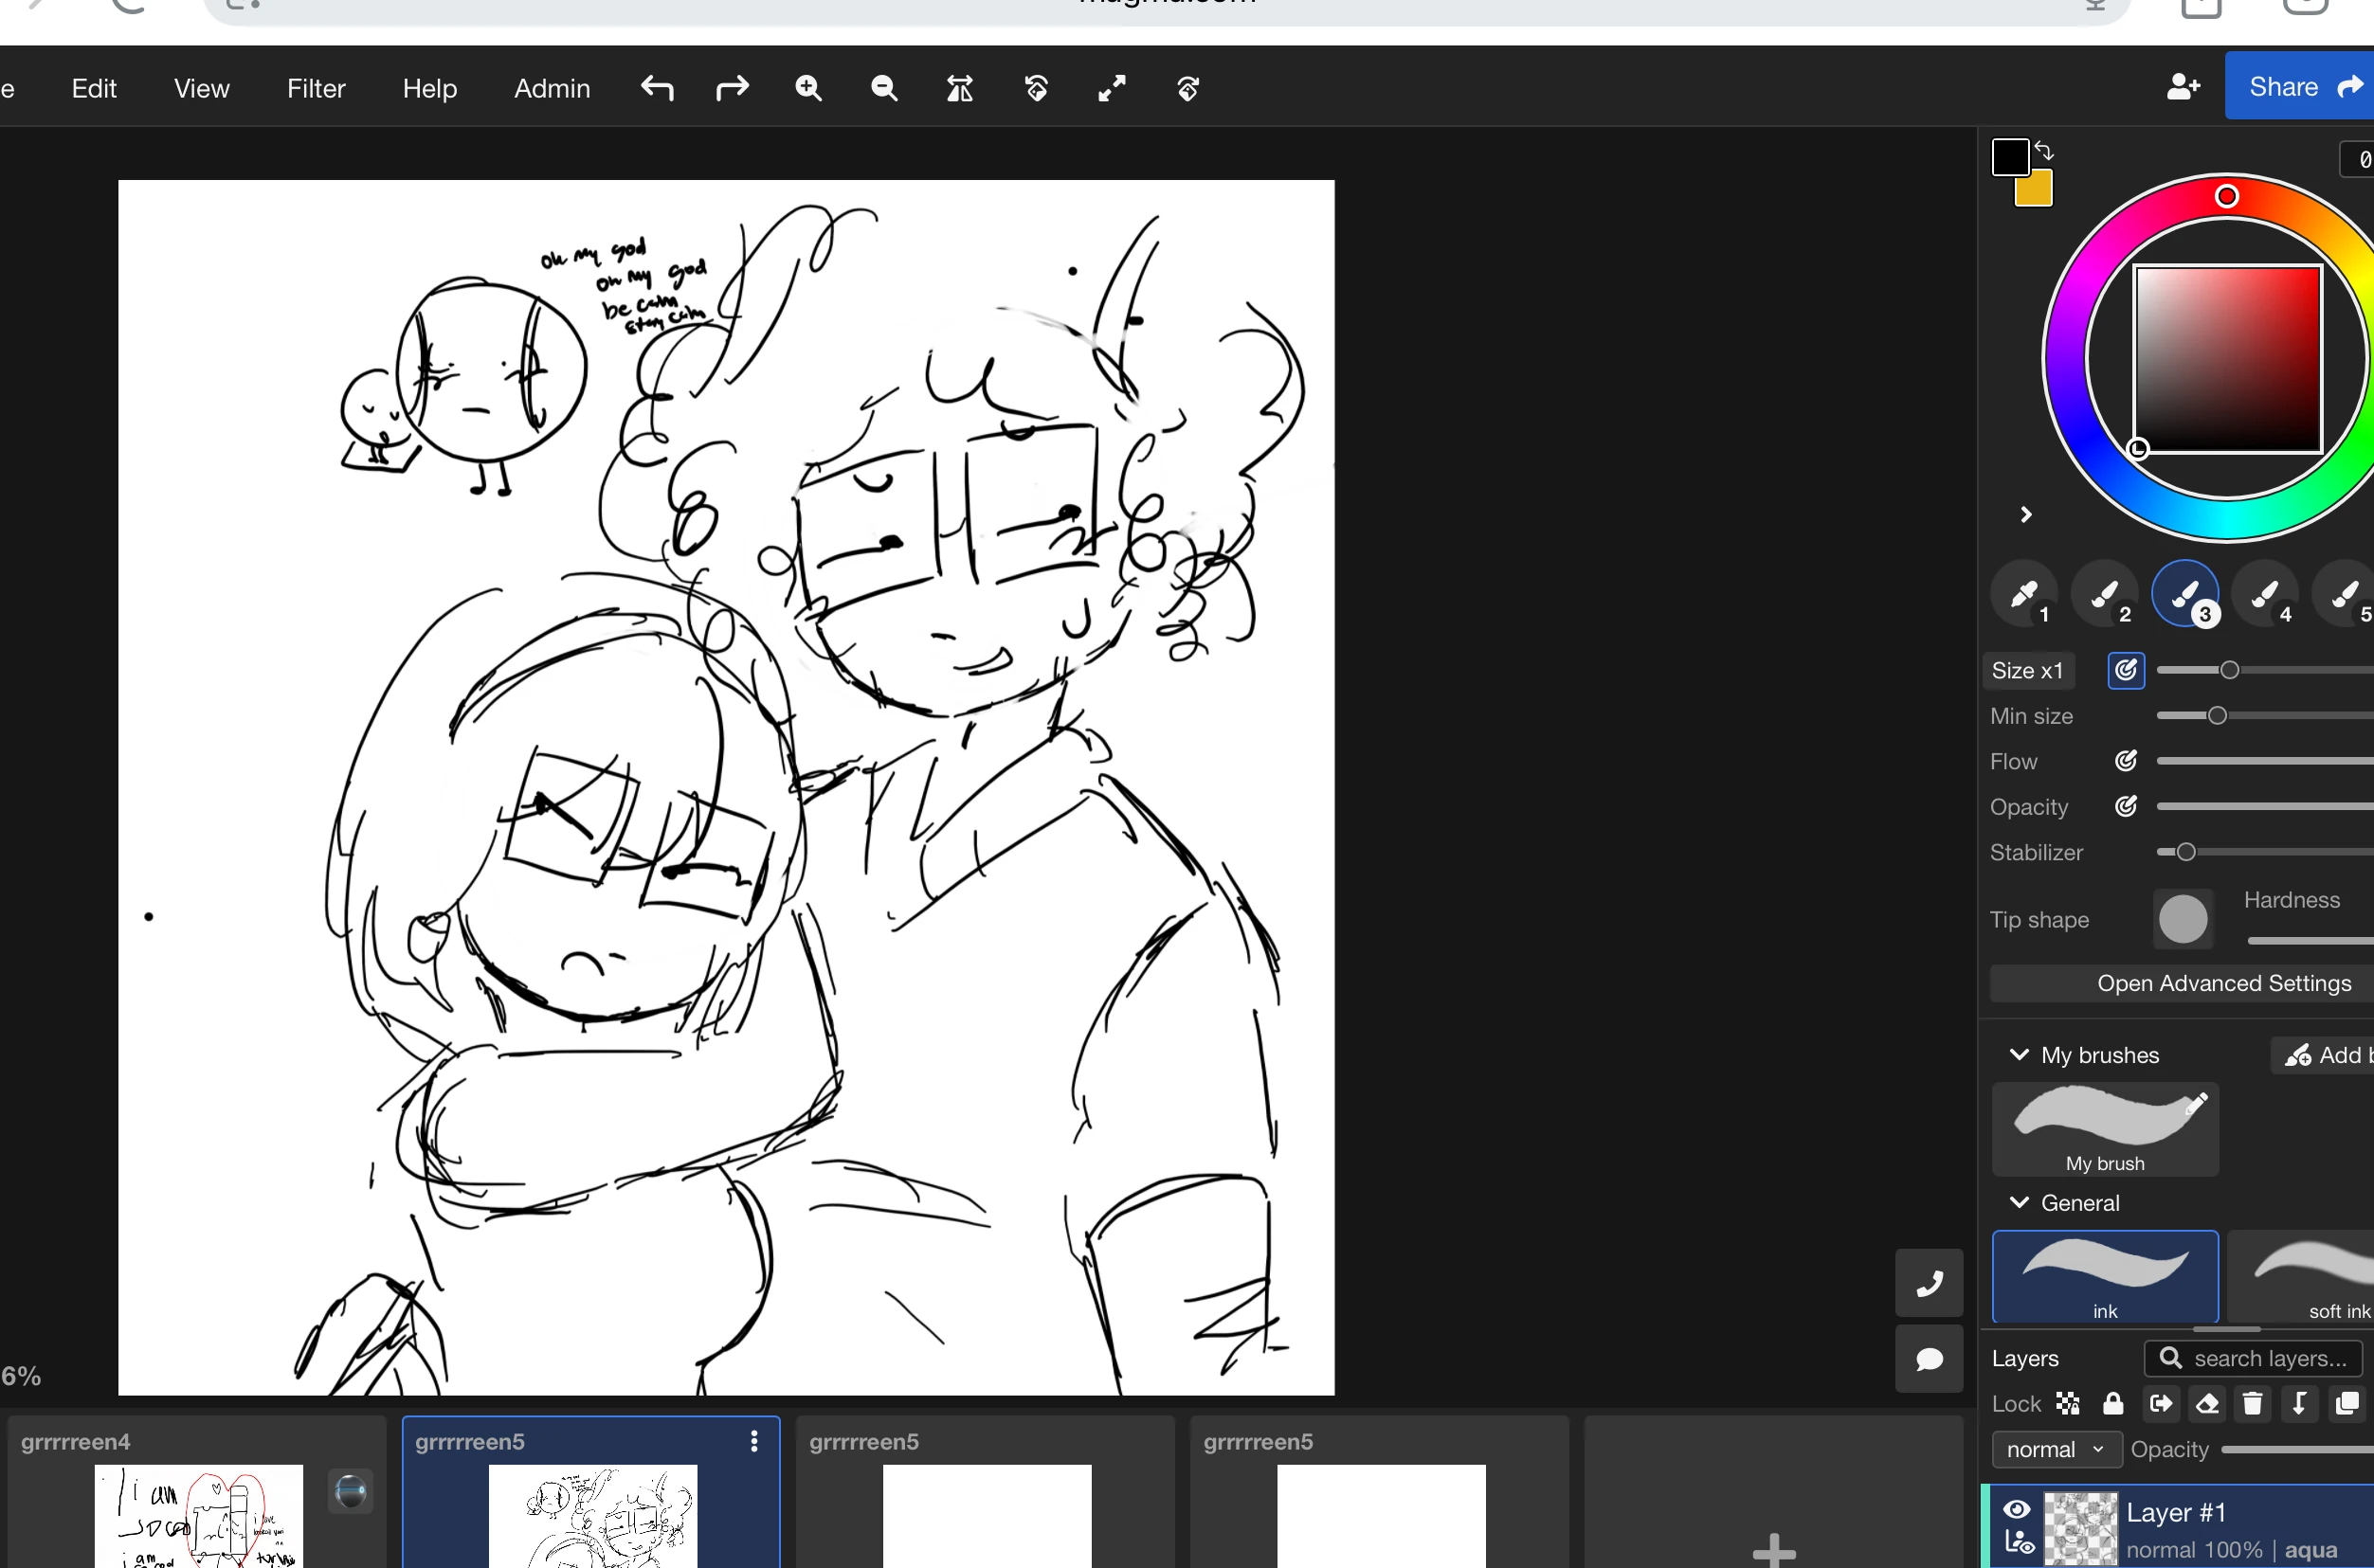The image size is (2374, 1568).
Task: Open the Admin menu
Action: [551, 88]
